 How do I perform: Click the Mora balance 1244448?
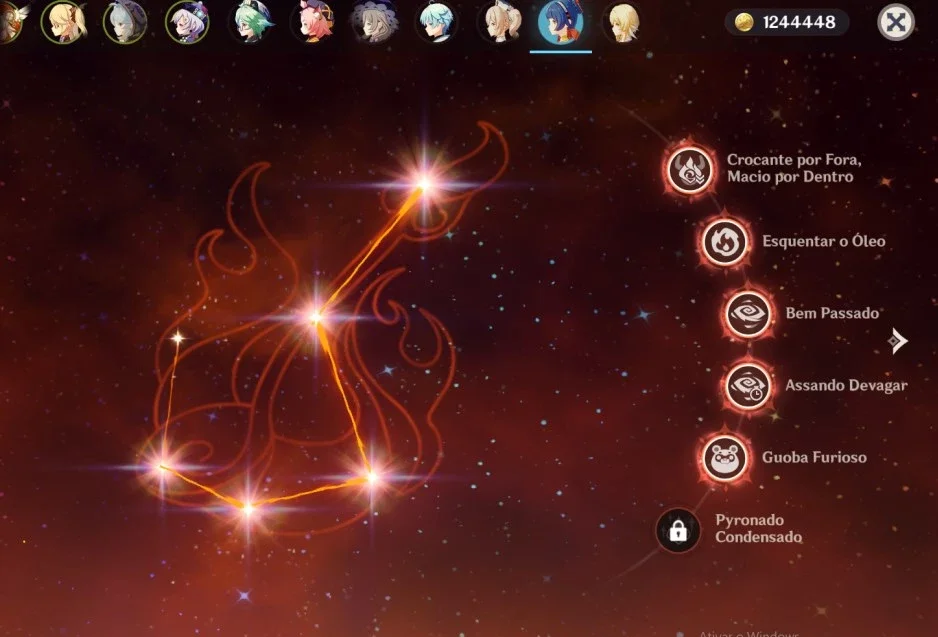(799, 23)
